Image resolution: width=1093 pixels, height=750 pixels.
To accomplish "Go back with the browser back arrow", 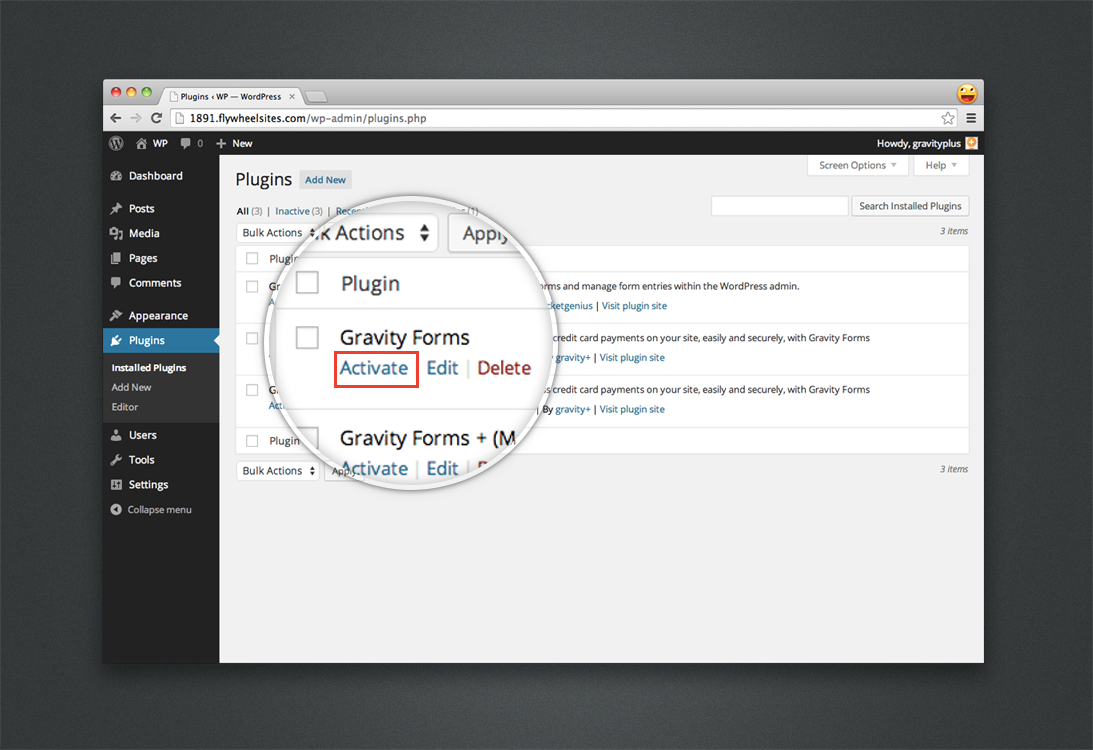I will [116, 118].
